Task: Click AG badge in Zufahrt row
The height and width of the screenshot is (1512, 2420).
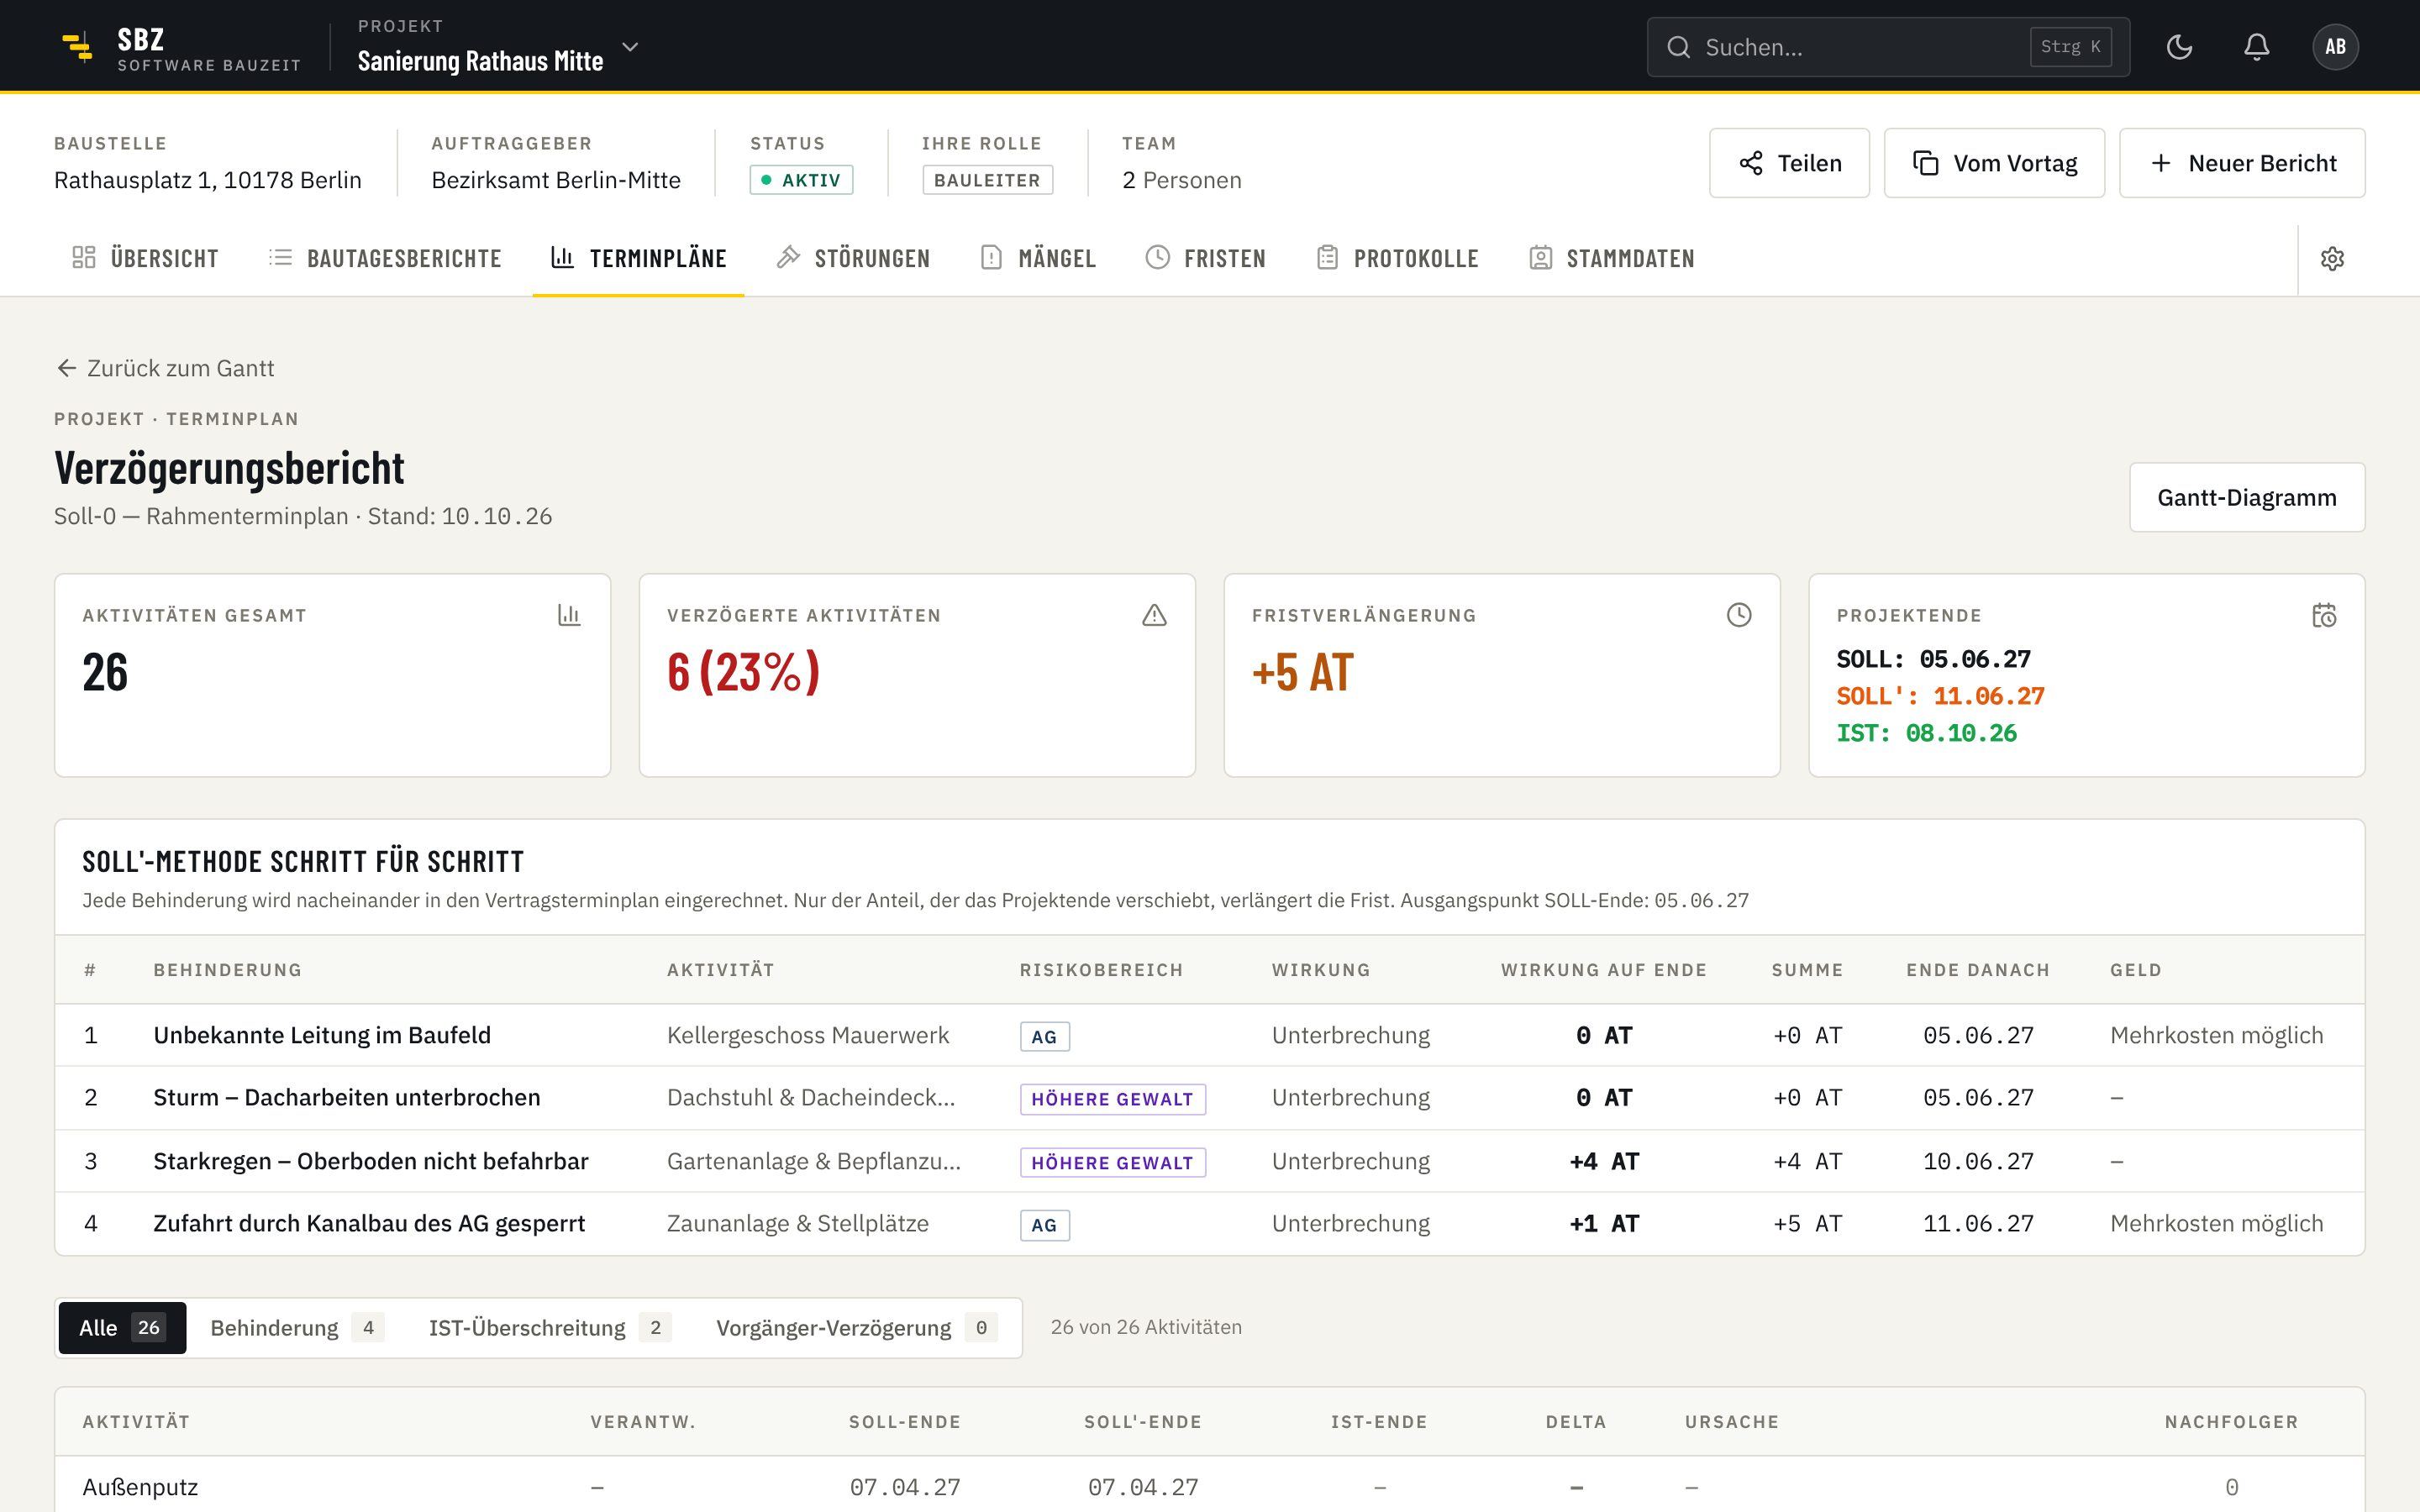Action: (x=1044, y=1225)
